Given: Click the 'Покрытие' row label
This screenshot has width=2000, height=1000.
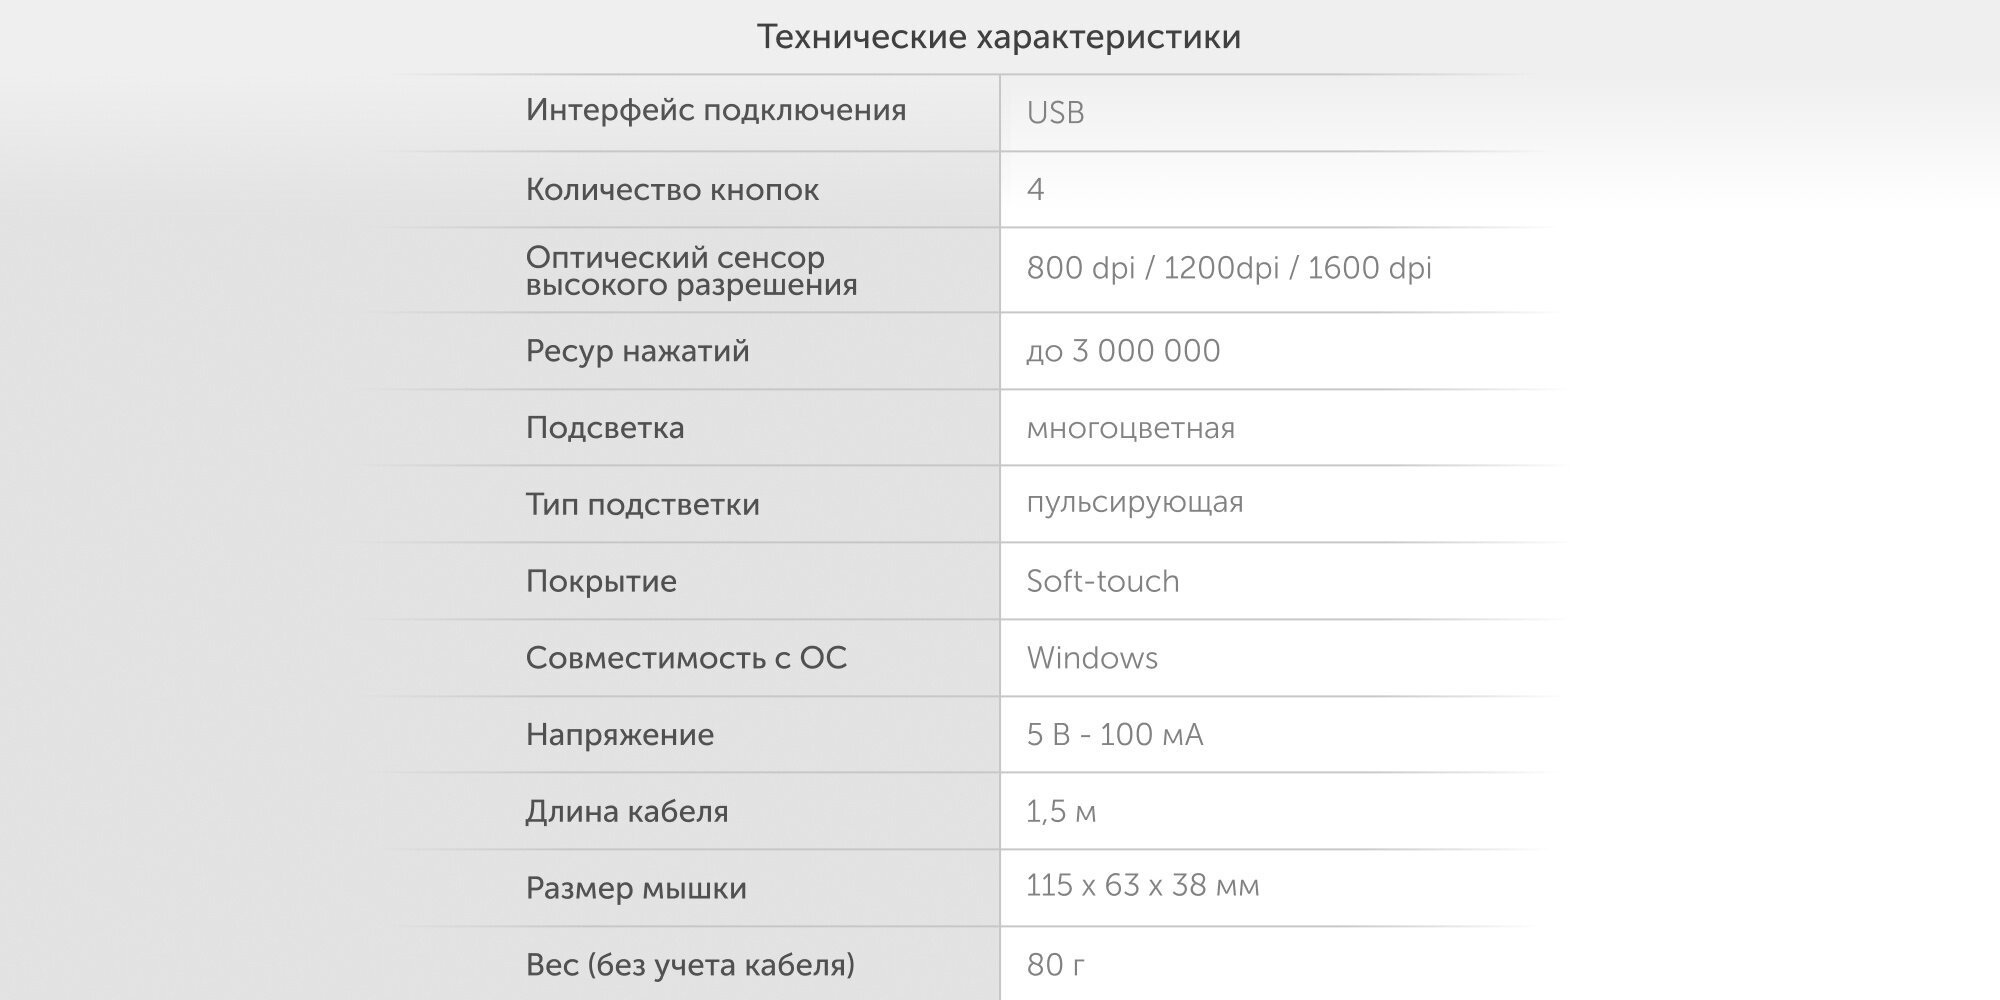Looking at the screenshot, I should click(601, 581).
